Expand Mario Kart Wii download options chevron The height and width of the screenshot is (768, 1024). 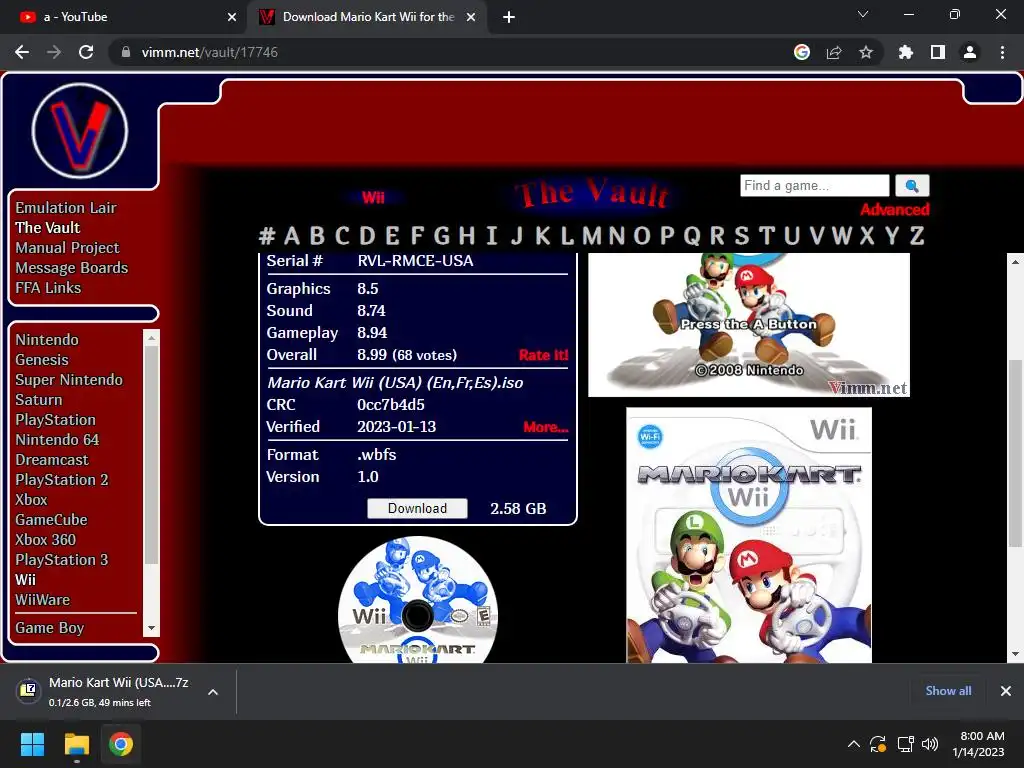pos(213,692)
